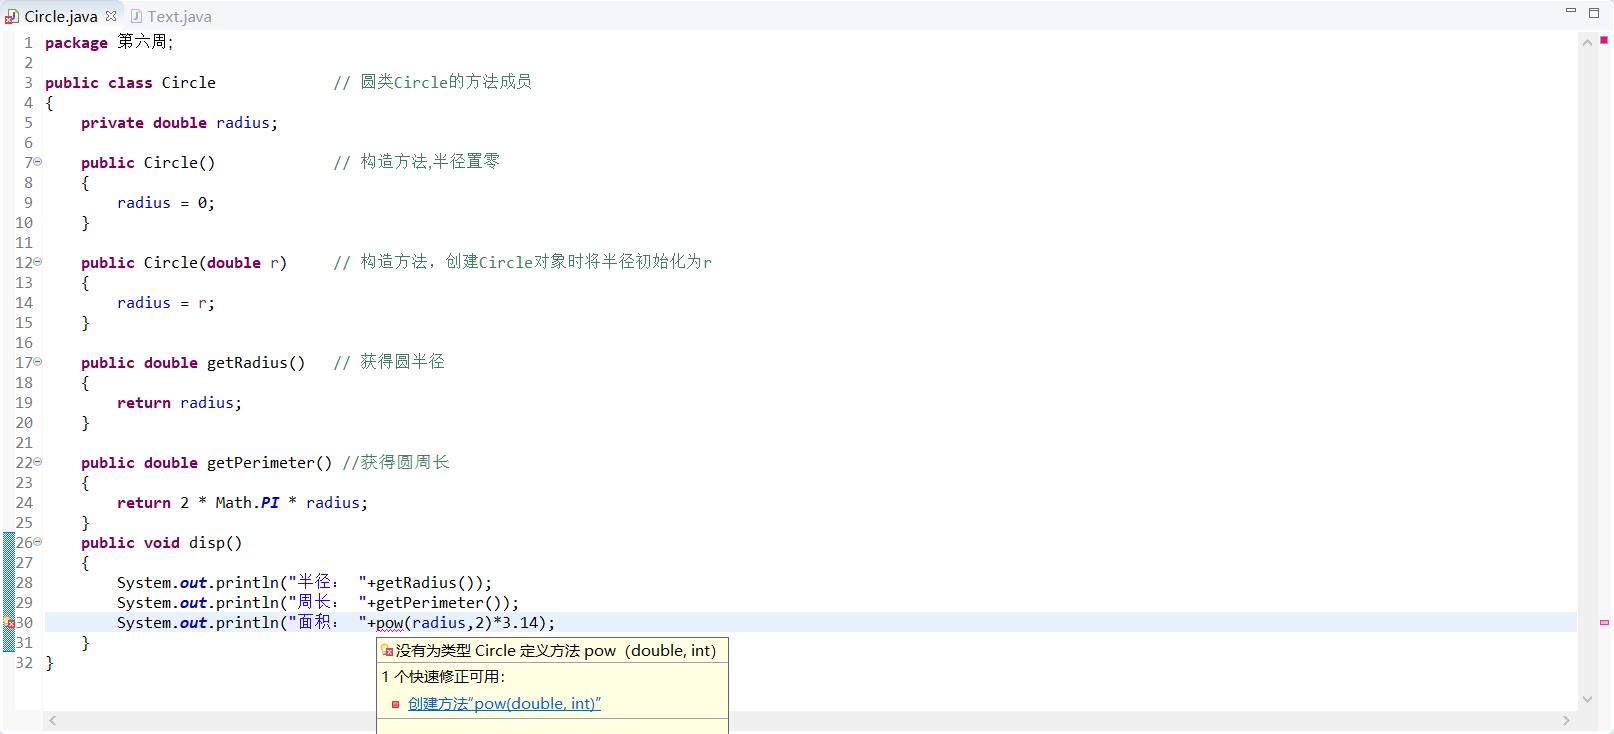The height and width of the screenshot is (734, 1614).
Task: Click the Java file icon on the Circle.java tab
Action: (x=12, y=16)
